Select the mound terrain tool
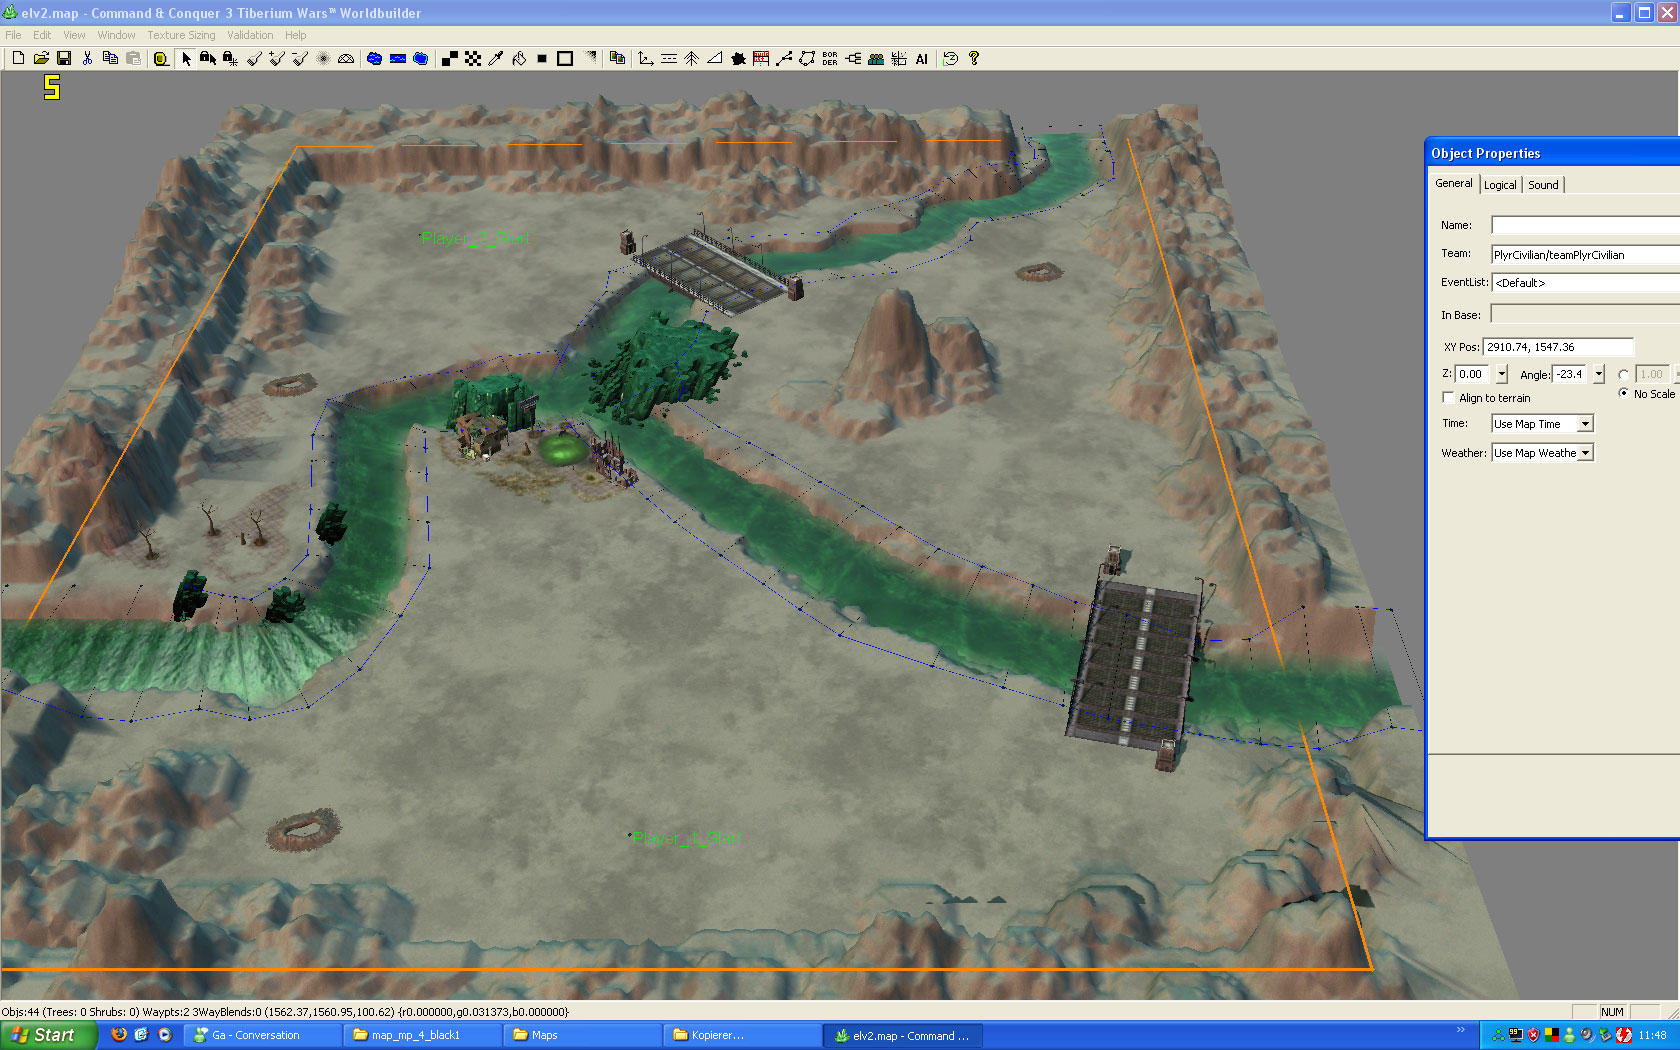This screenshot has height=1050, width=1680. [346, 58]
